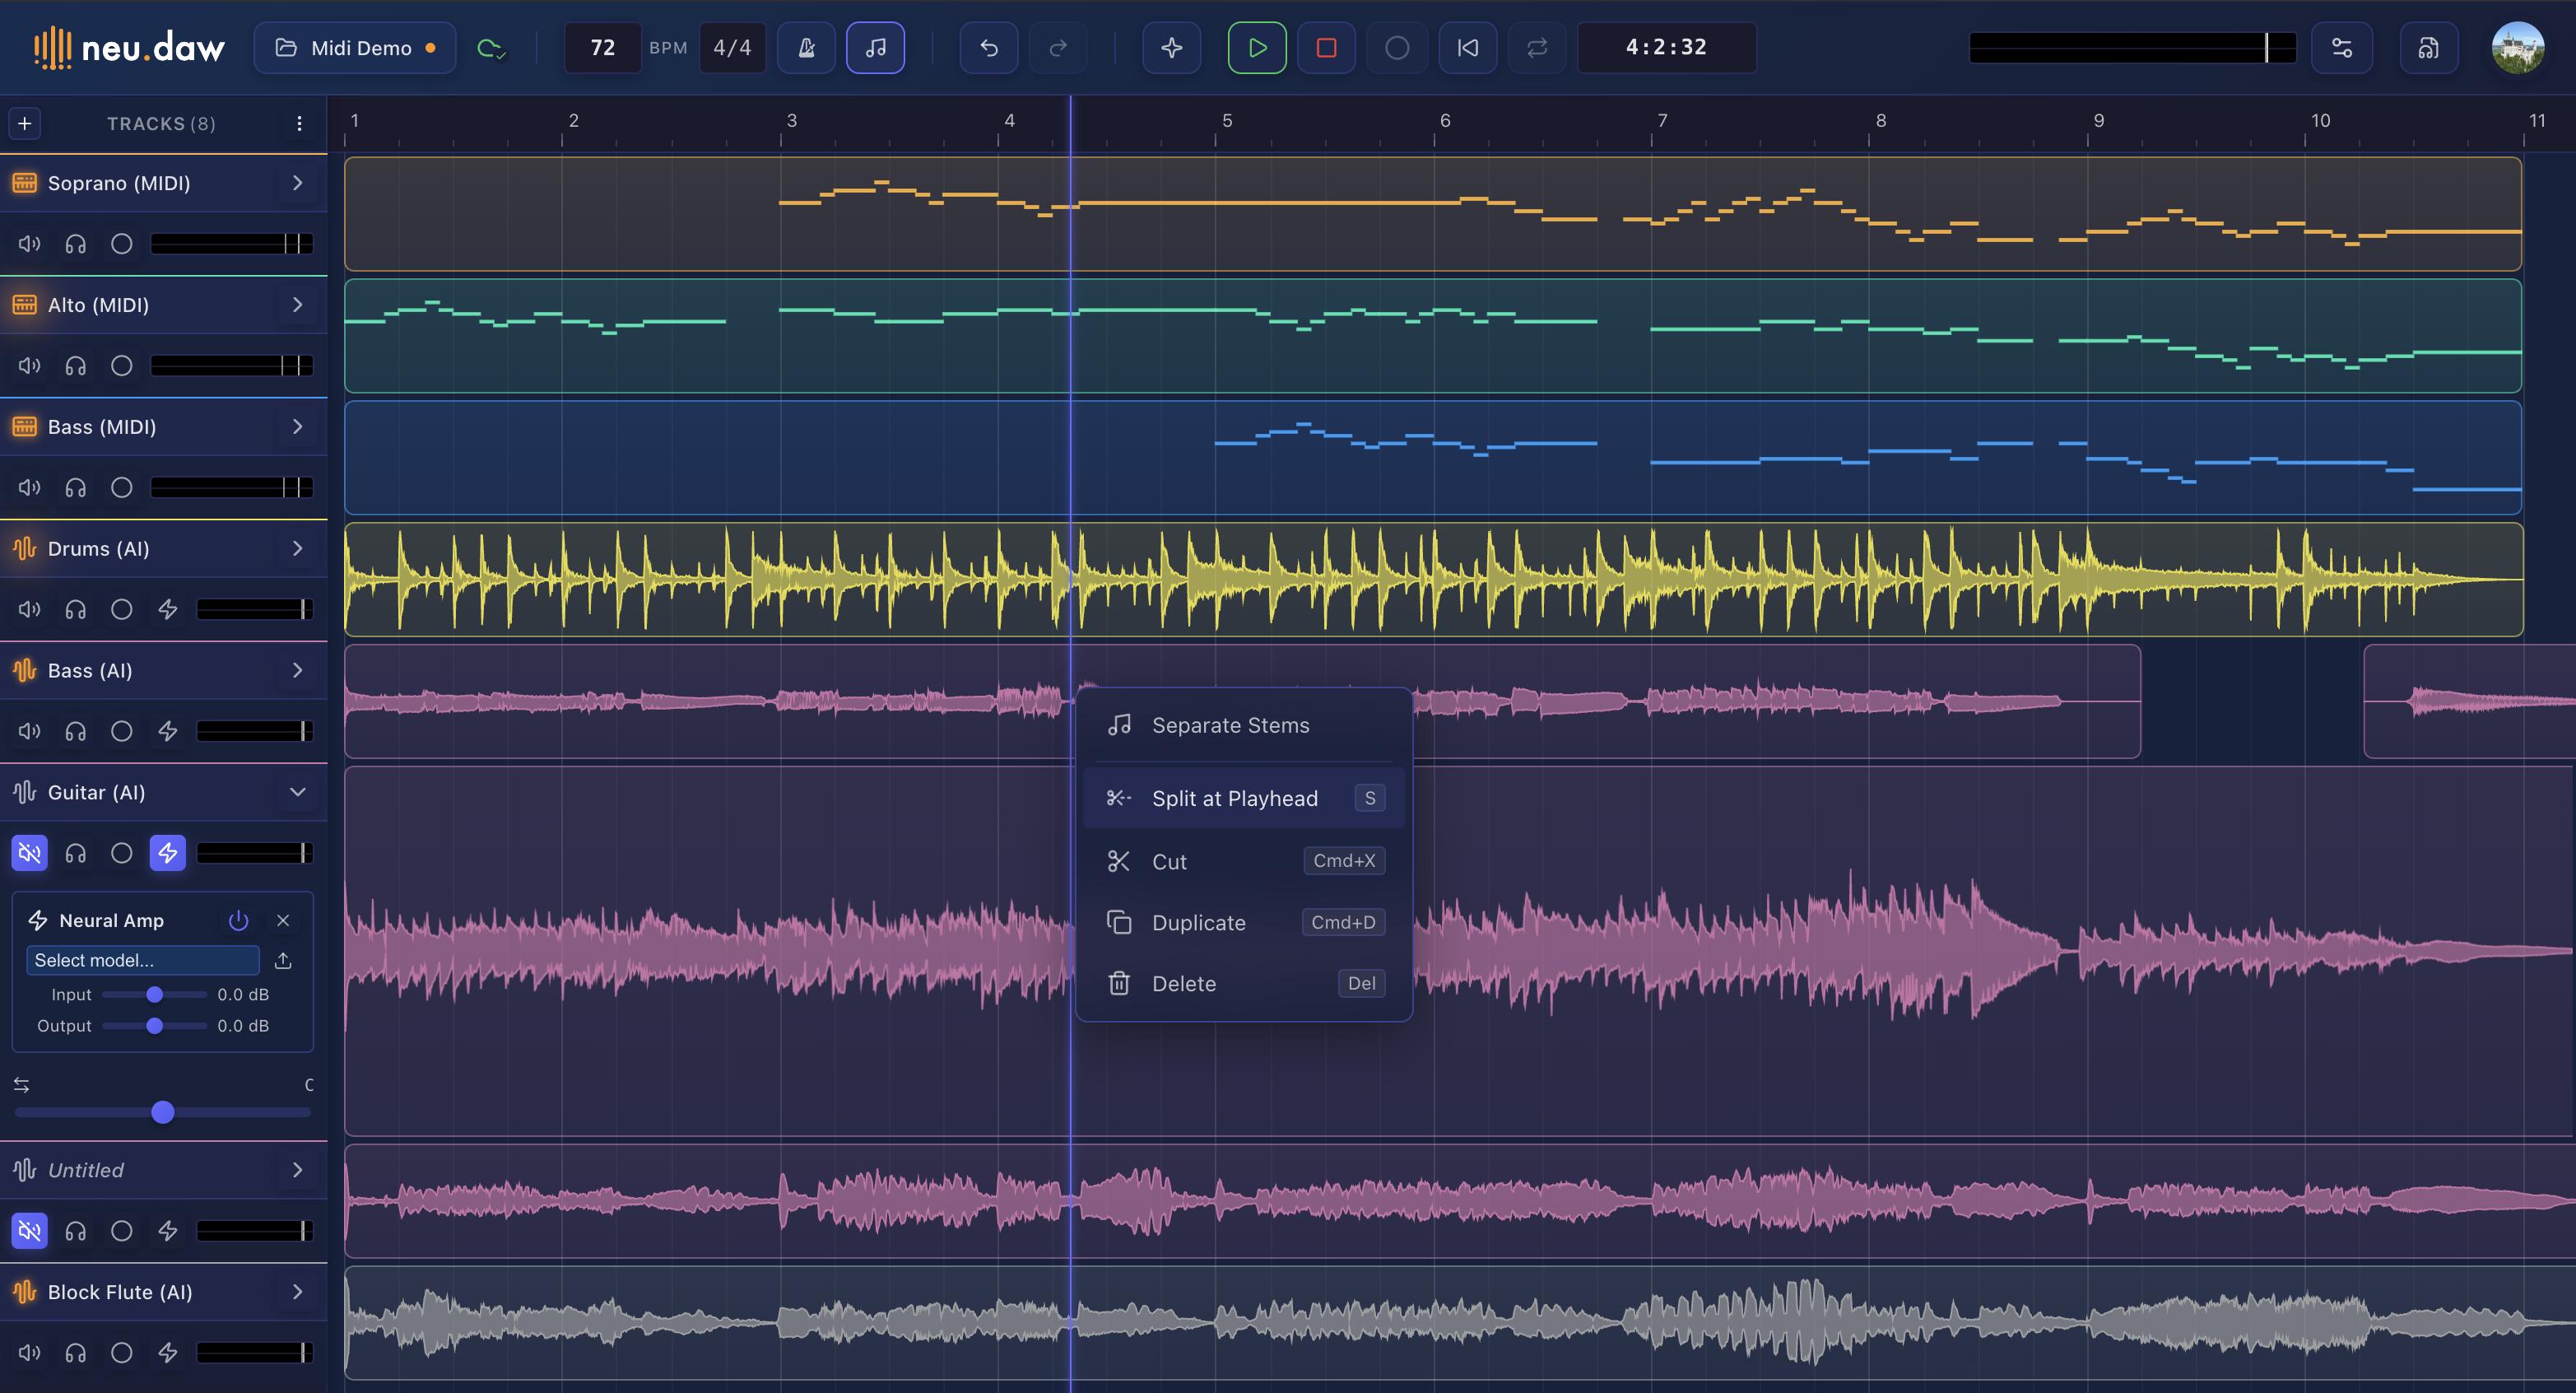2576x1393 pixels.
Task: Unmute the Guitar (AI) track
Action: point(28,853)
